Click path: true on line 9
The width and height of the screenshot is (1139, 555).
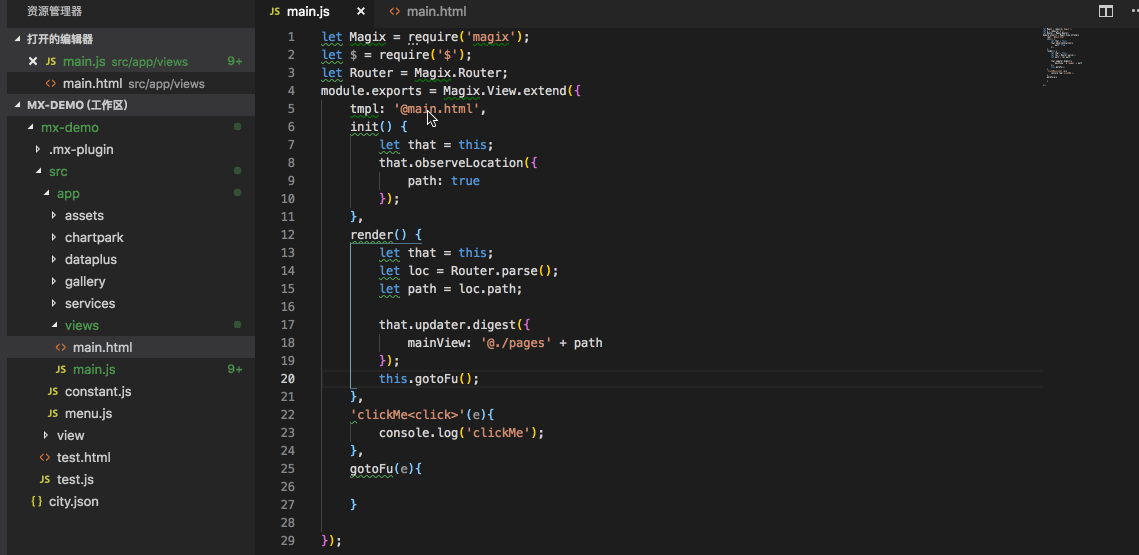click(x=443, y=181)
